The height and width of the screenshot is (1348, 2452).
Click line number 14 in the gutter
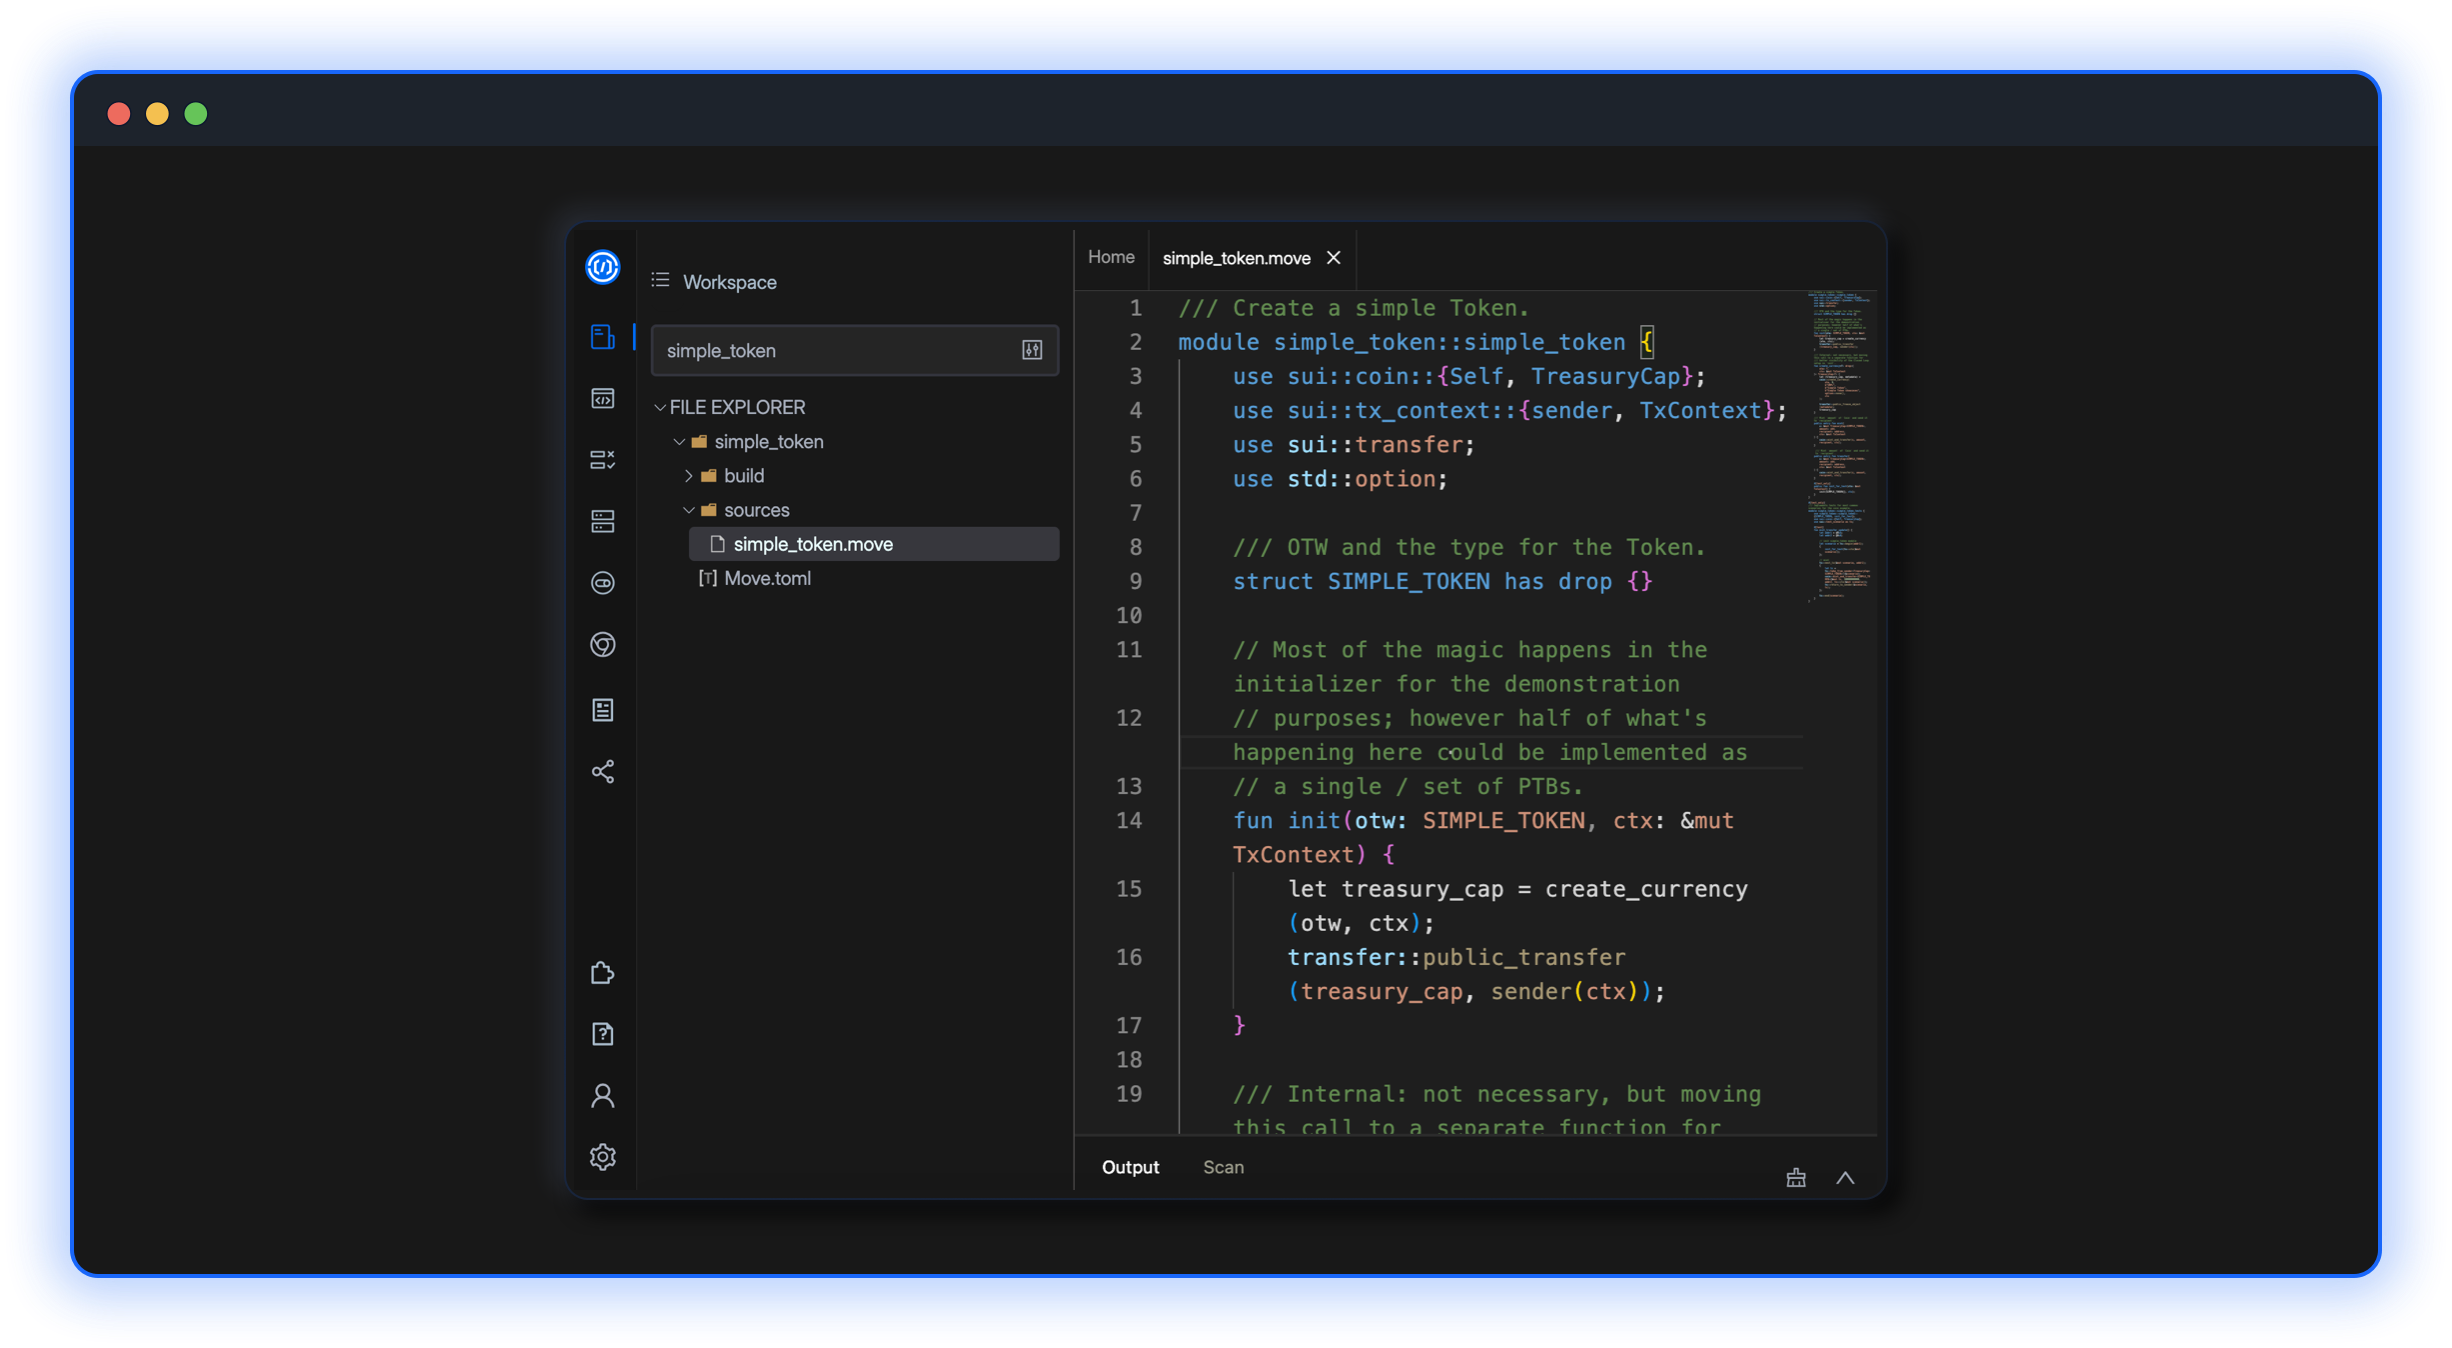click(1128, 820)
